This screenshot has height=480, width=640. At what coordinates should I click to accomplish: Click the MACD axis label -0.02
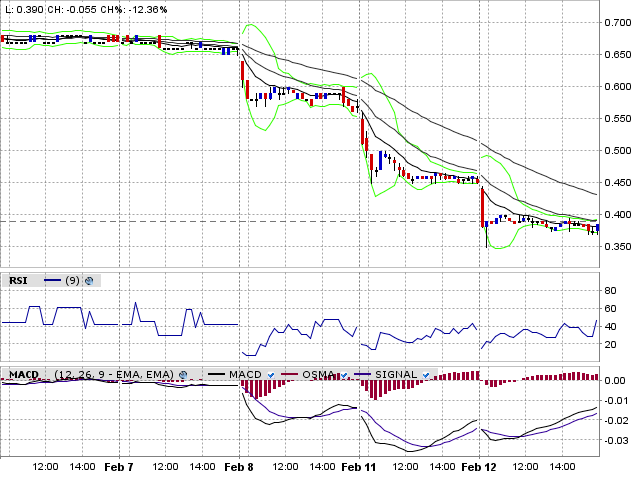click(615, 420)
